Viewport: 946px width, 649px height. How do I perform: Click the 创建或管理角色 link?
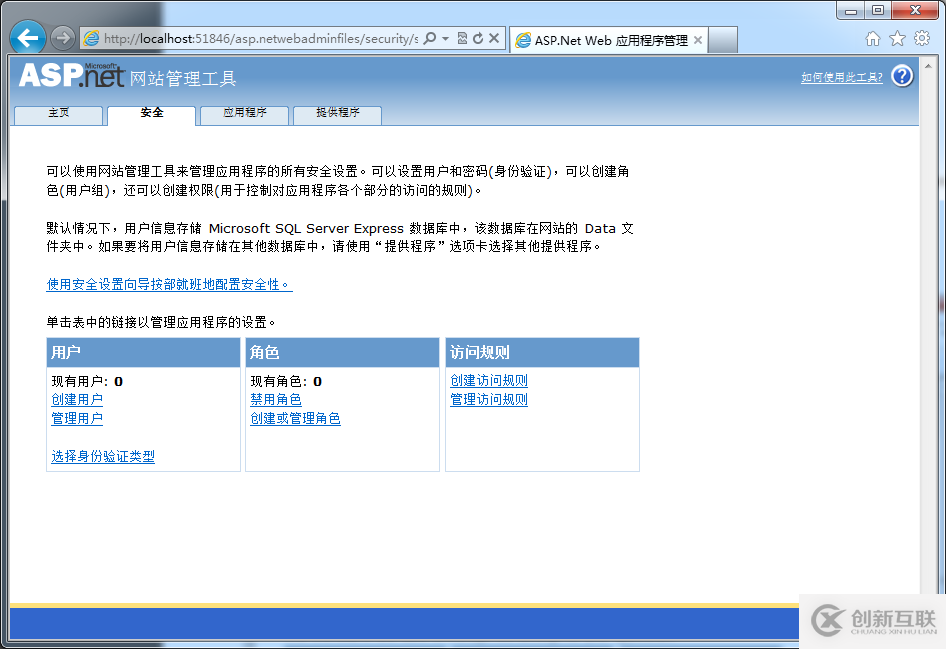point(296,418)
